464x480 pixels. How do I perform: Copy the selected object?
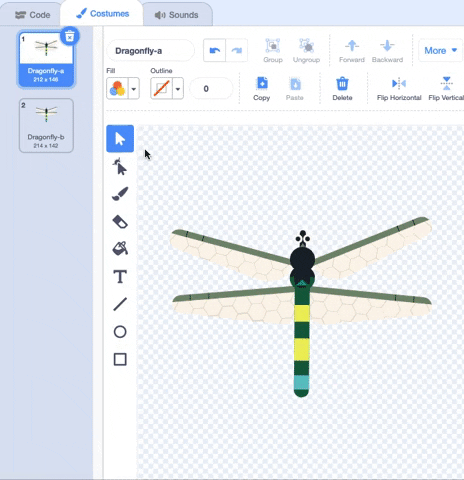tap(262, 89)
